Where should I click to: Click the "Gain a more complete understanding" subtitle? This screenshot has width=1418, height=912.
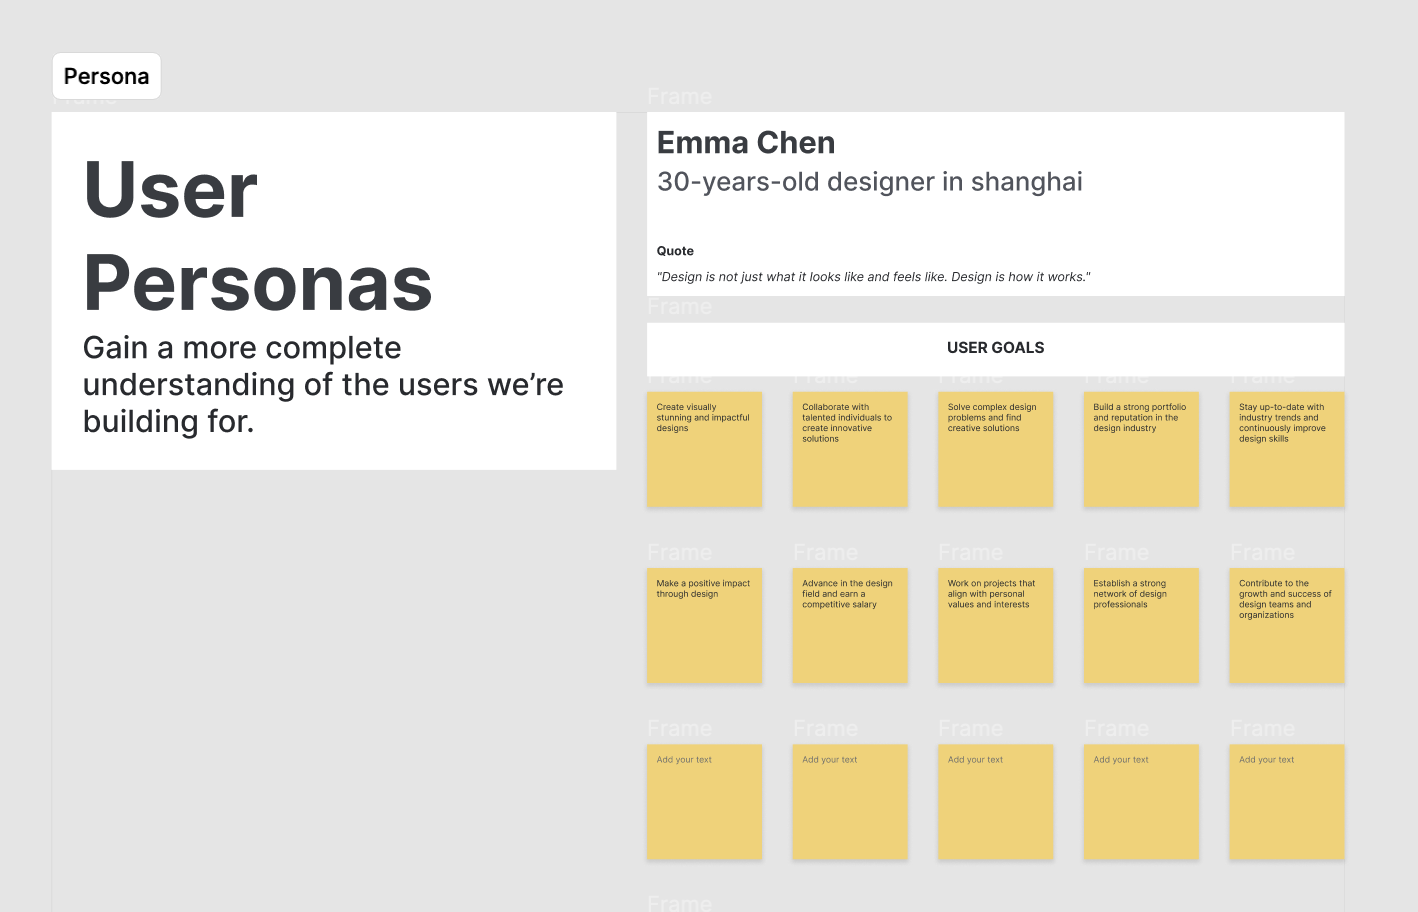pyautogui.click(x=322, y=385)
